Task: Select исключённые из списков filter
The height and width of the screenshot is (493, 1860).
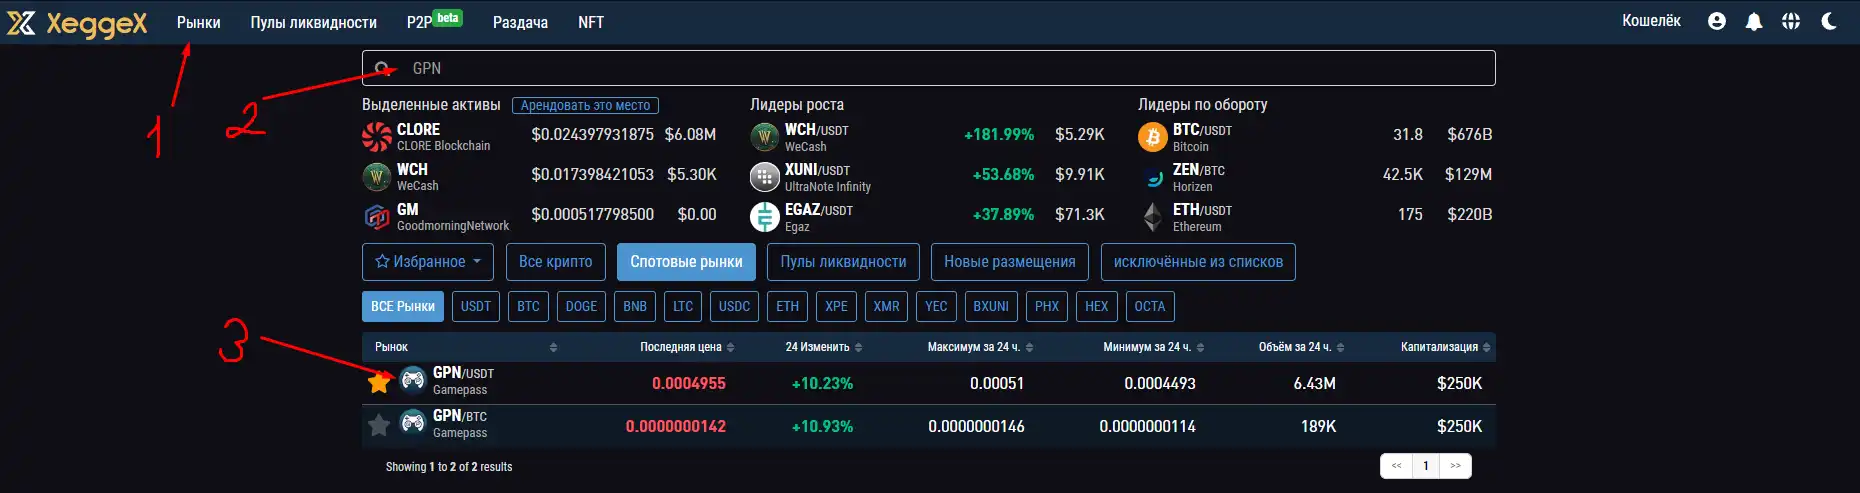Action: click(1198, 262)
